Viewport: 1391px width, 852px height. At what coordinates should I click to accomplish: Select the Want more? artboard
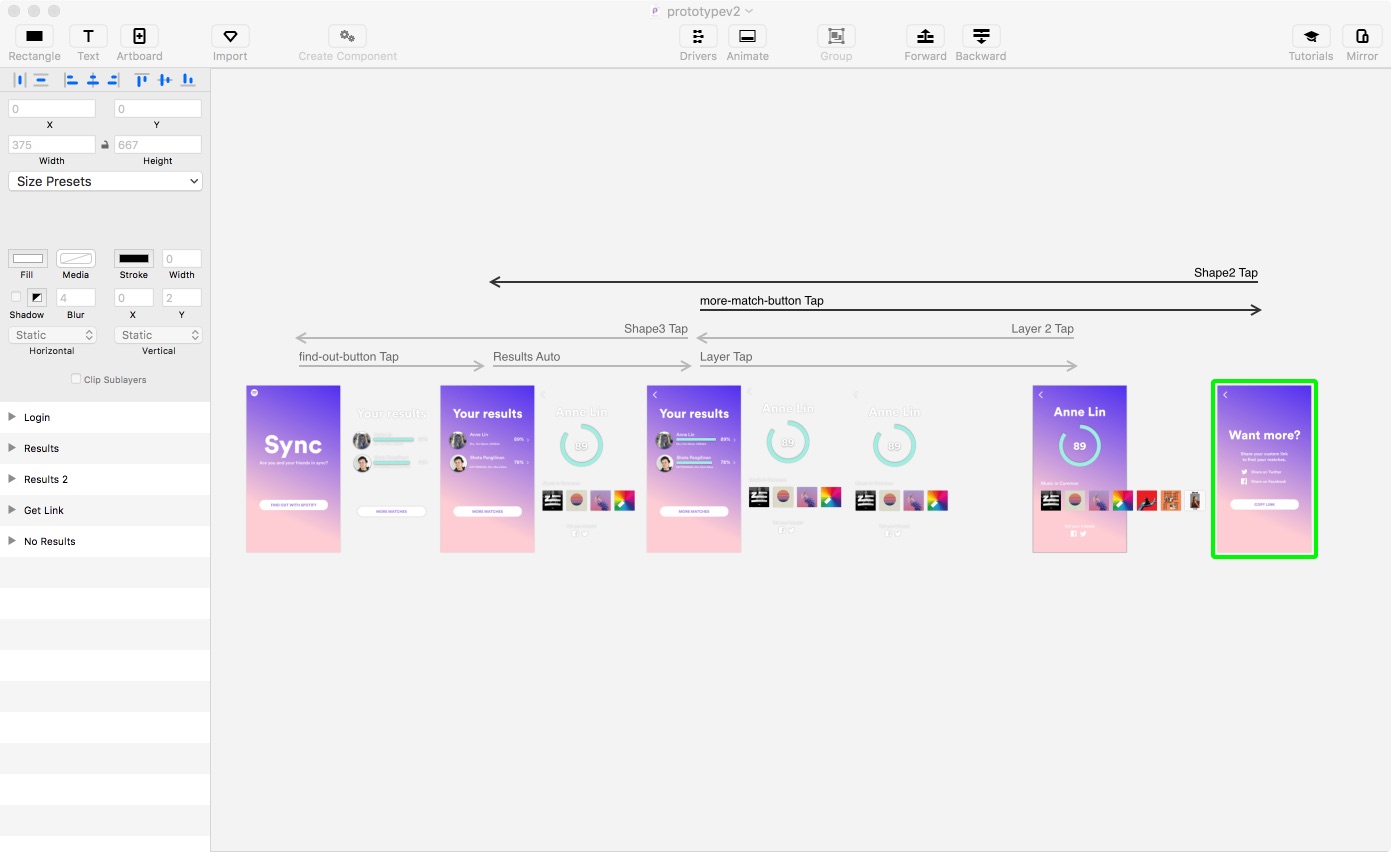1264,469
